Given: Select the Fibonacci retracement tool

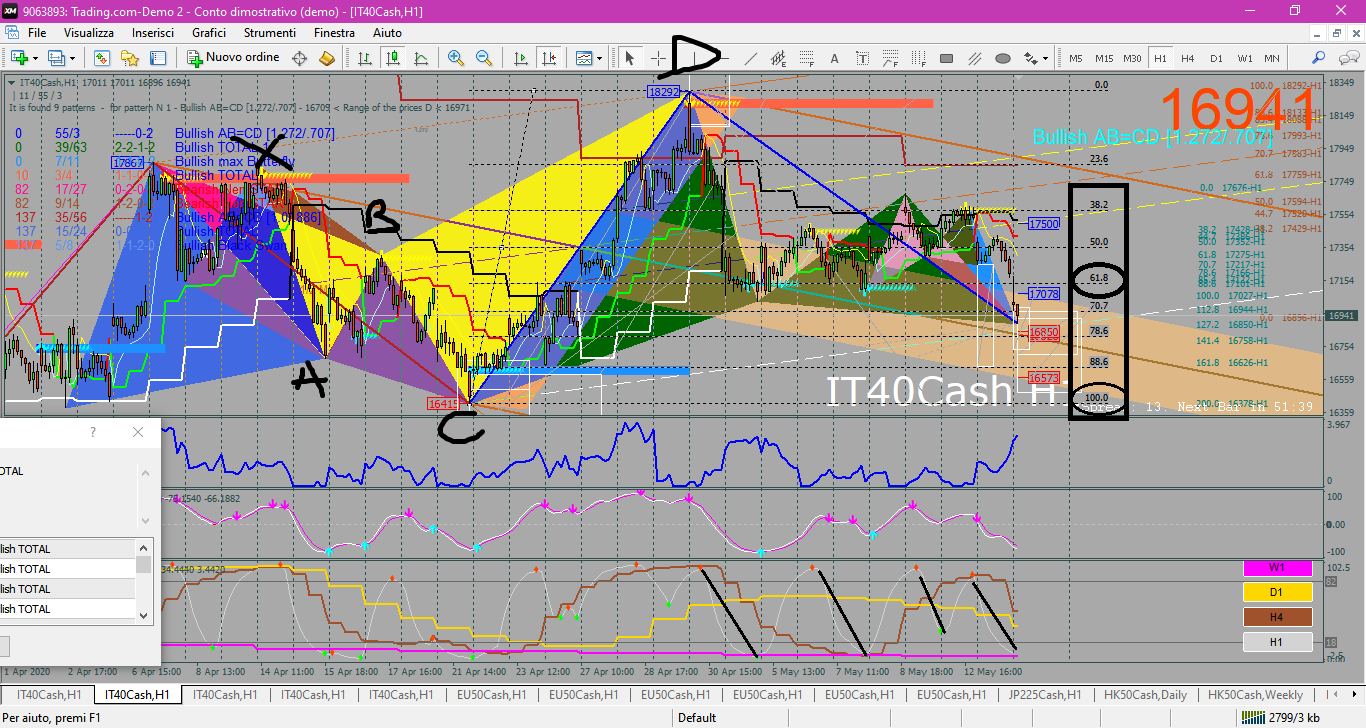Looking at the screenshot, I should [x=807, y=58].
